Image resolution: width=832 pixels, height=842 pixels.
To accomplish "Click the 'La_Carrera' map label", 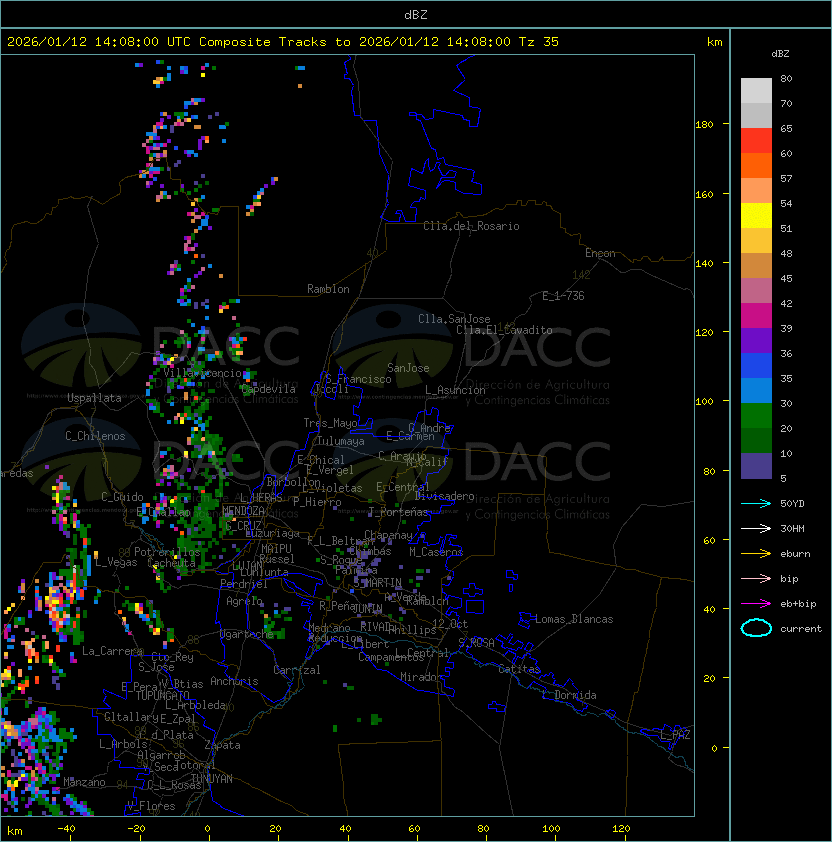I will (x=112, y=651).
